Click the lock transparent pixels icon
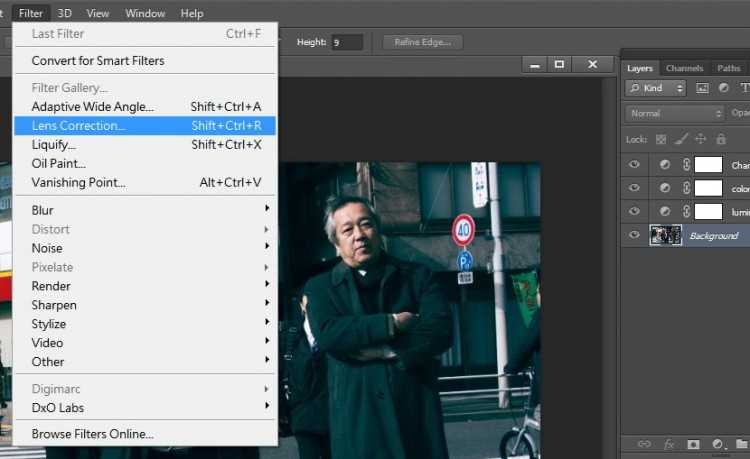750x459 pixels. point(659,139)
